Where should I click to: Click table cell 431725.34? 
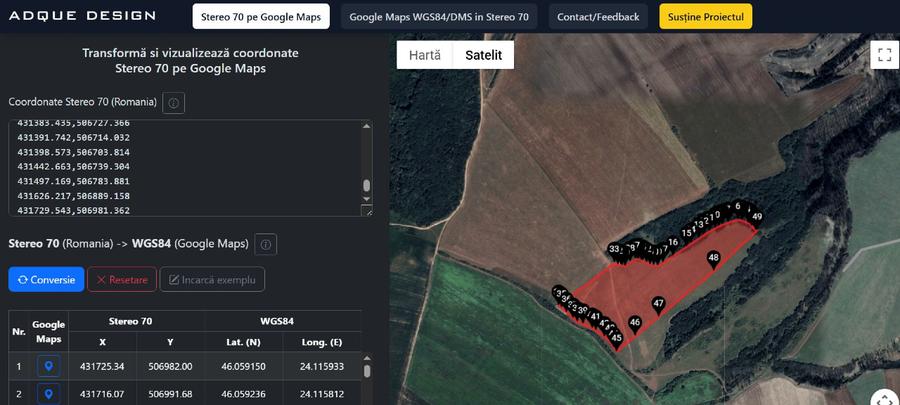(x=102, y=366)
